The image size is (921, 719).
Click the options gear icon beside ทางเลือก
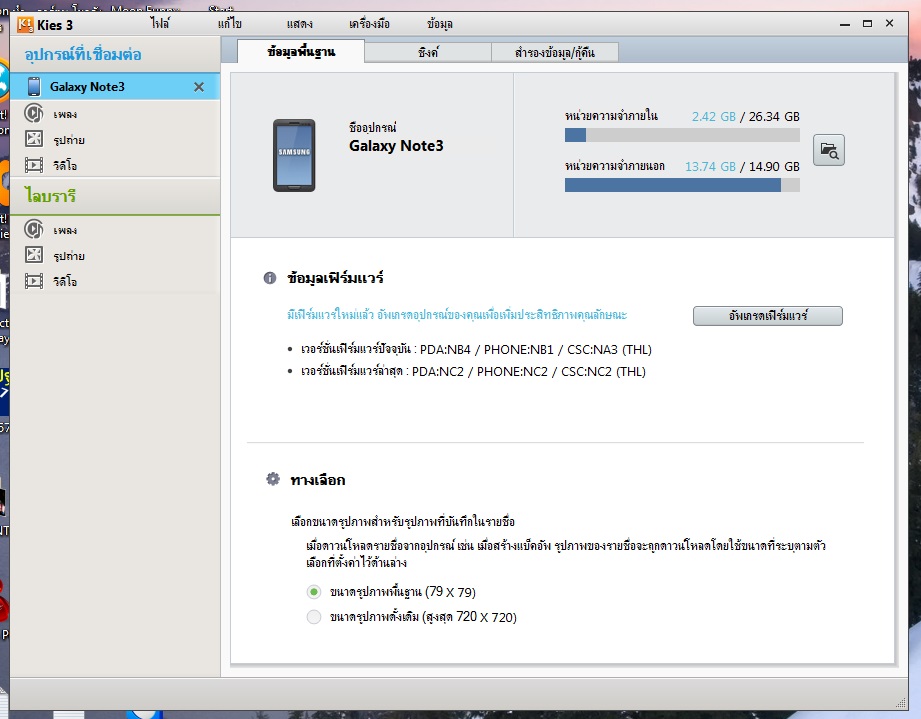273,479
